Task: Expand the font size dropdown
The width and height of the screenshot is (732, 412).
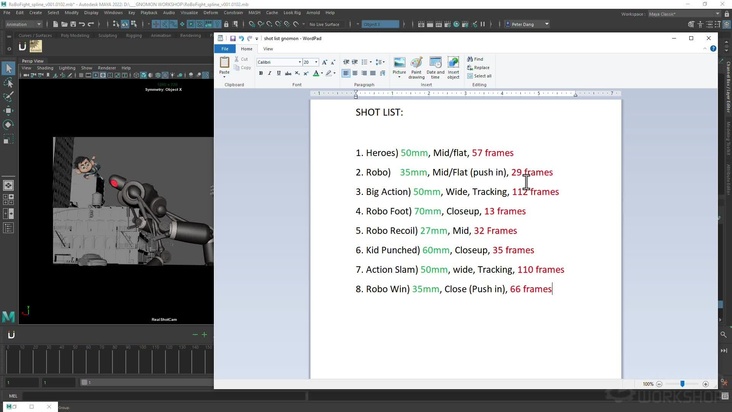Action: click(x=317, y=62)
